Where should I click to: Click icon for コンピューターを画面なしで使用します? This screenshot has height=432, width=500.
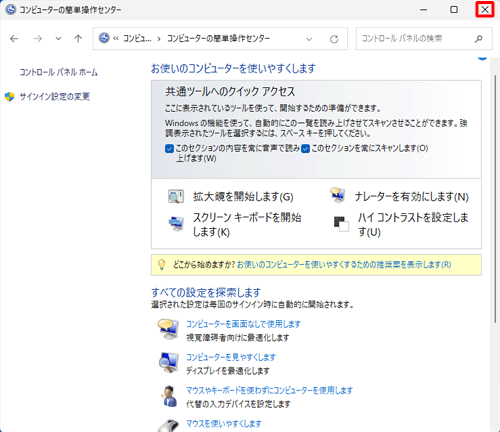point(168,329)
